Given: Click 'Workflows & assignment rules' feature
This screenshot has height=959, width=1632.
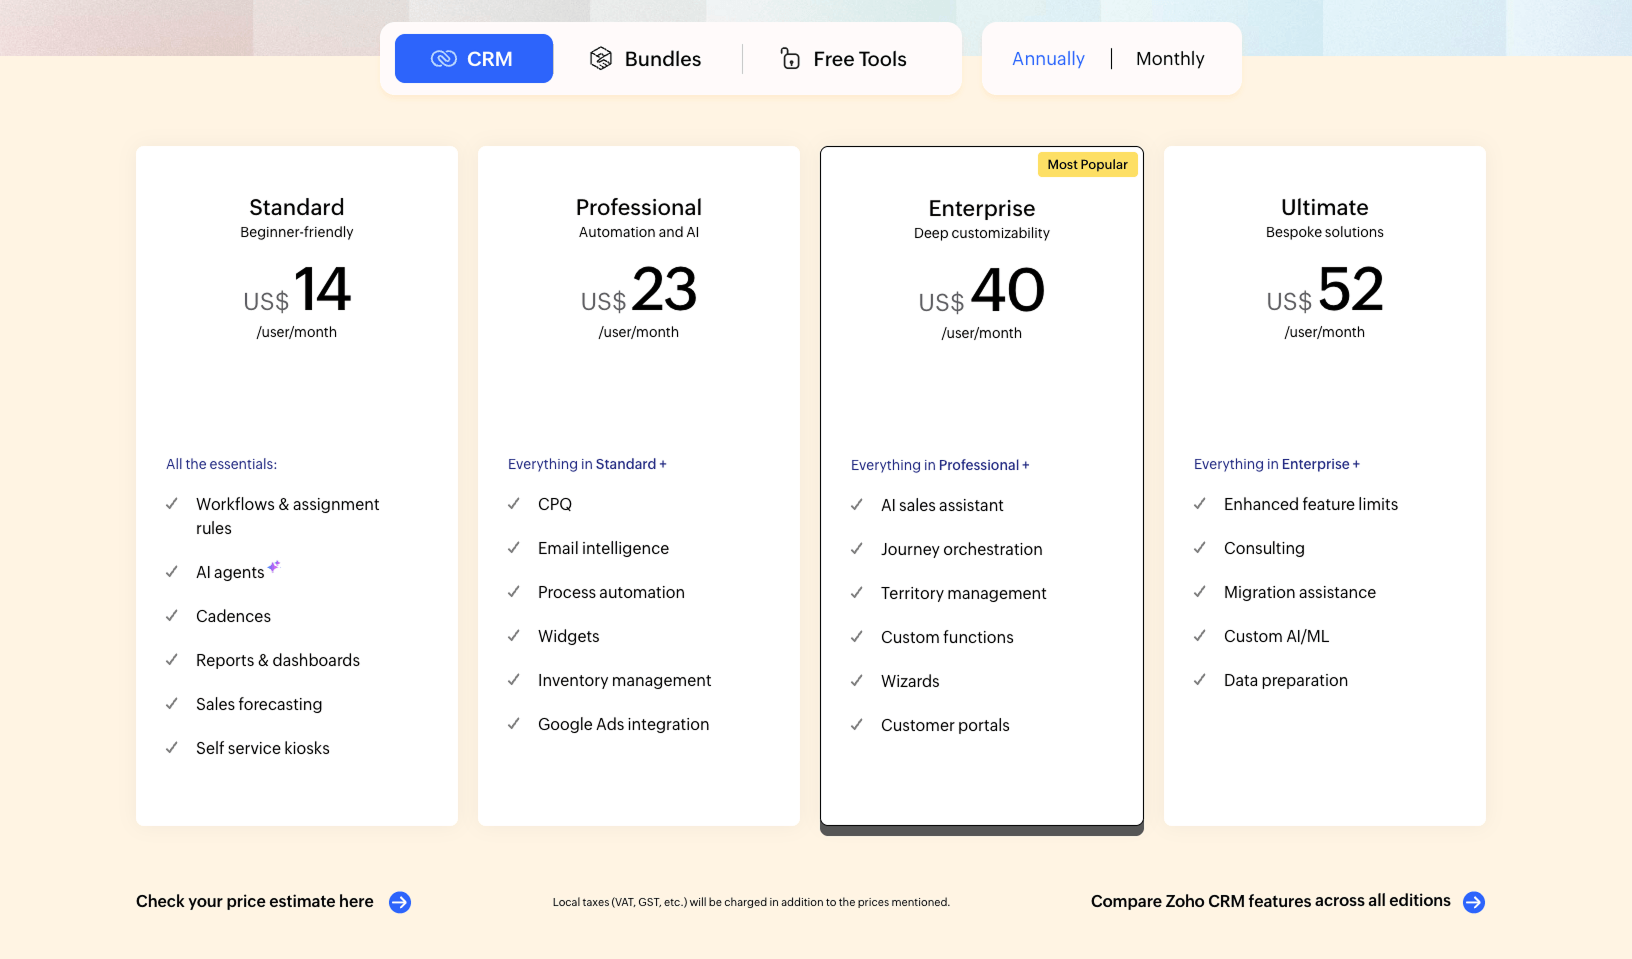Looking at the screenshot, I should tap(288, 516).
